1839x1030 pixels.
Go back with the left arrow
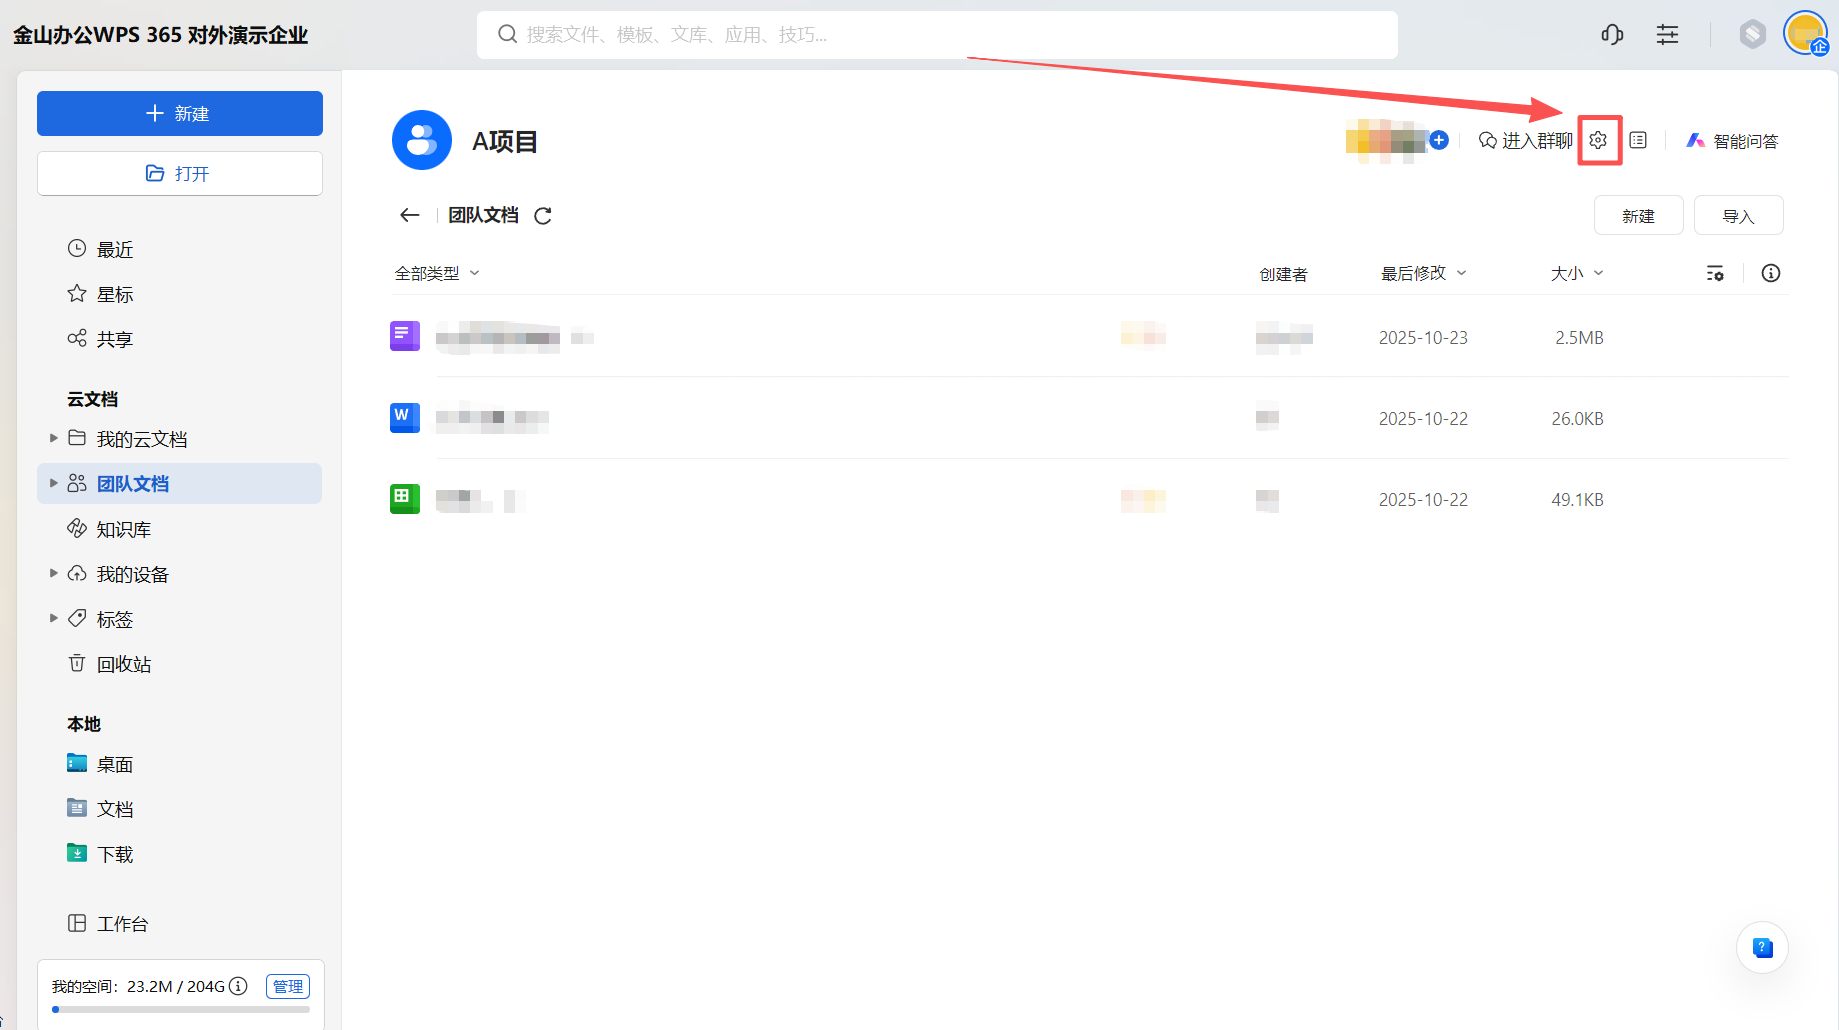coord(409,215)
